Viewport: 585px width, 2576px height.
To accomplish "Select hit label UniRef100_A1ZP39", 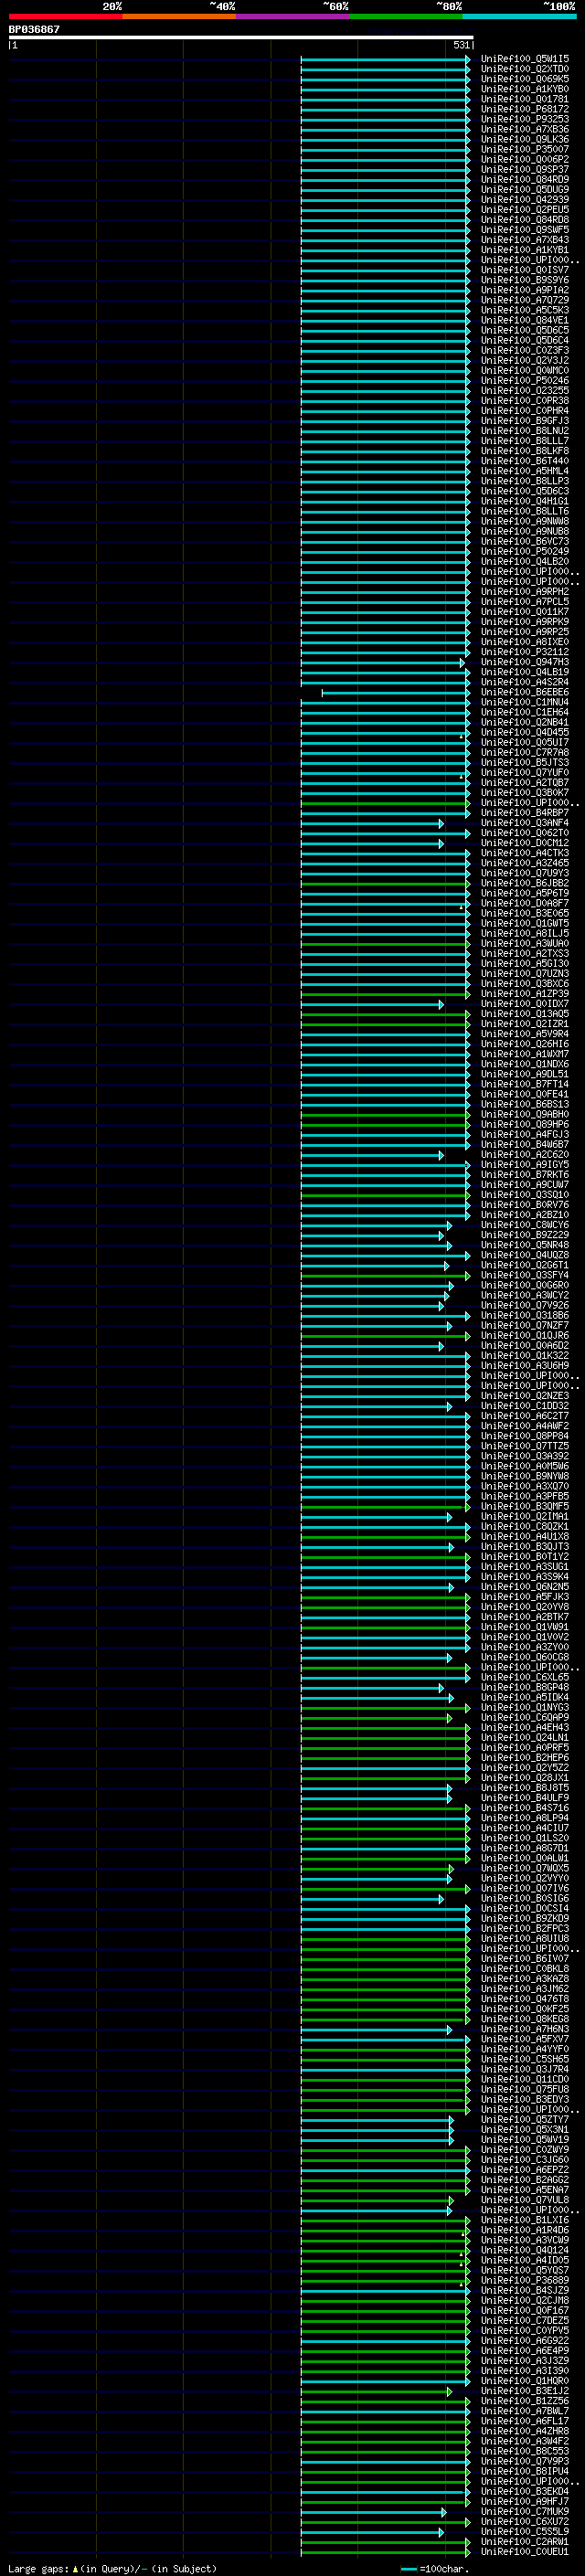I will (525, 994).
